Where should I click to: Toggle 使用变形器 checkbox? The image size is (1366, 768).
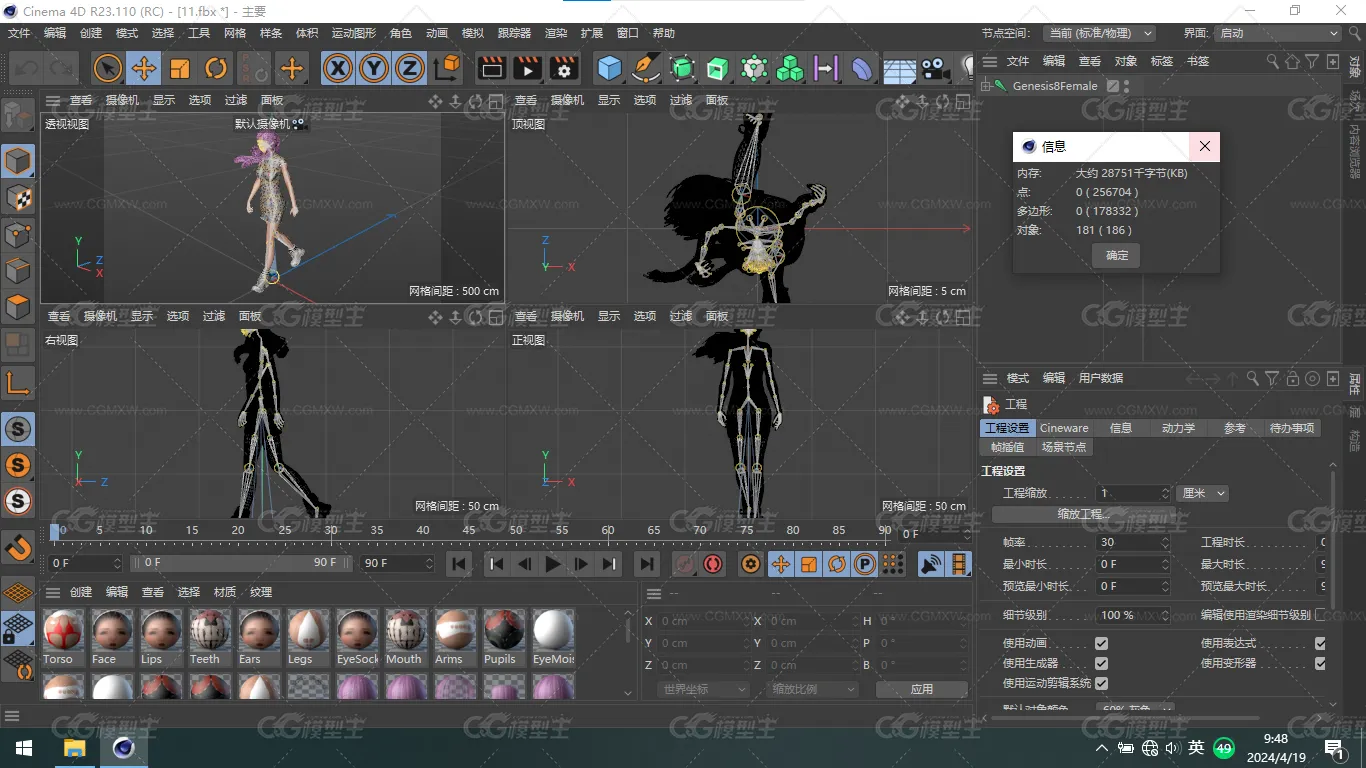pyautogui.click(x=1320, y=663)
